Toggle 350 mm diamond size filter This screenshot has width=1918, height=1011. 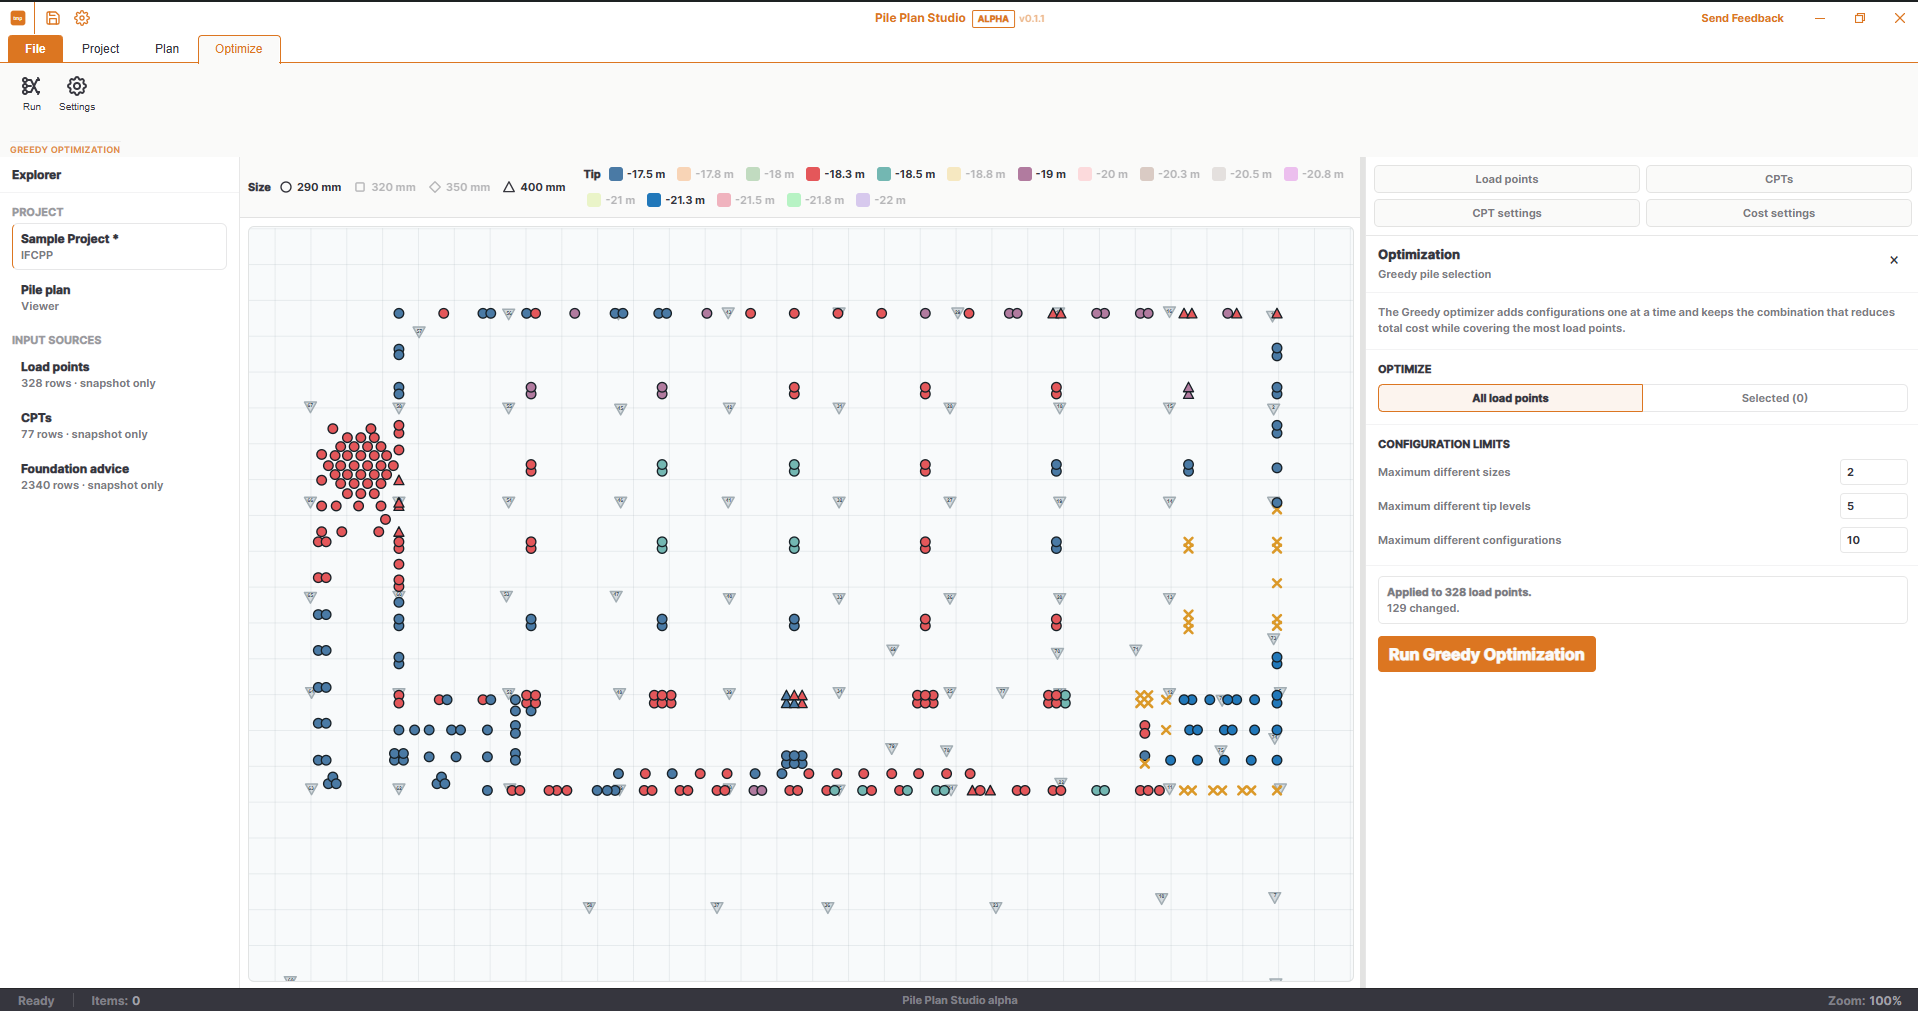[460, 187]
